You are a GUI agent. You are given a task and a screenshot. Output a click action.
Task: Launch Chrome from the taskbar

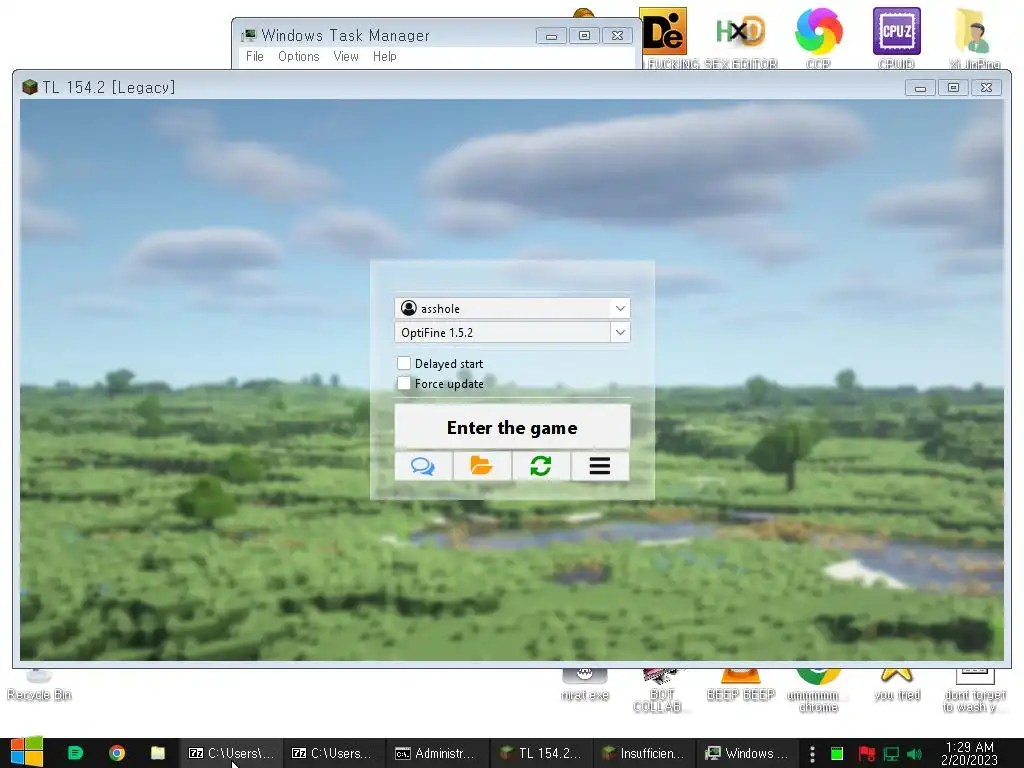pyautogui.click(x=117, y=753)
